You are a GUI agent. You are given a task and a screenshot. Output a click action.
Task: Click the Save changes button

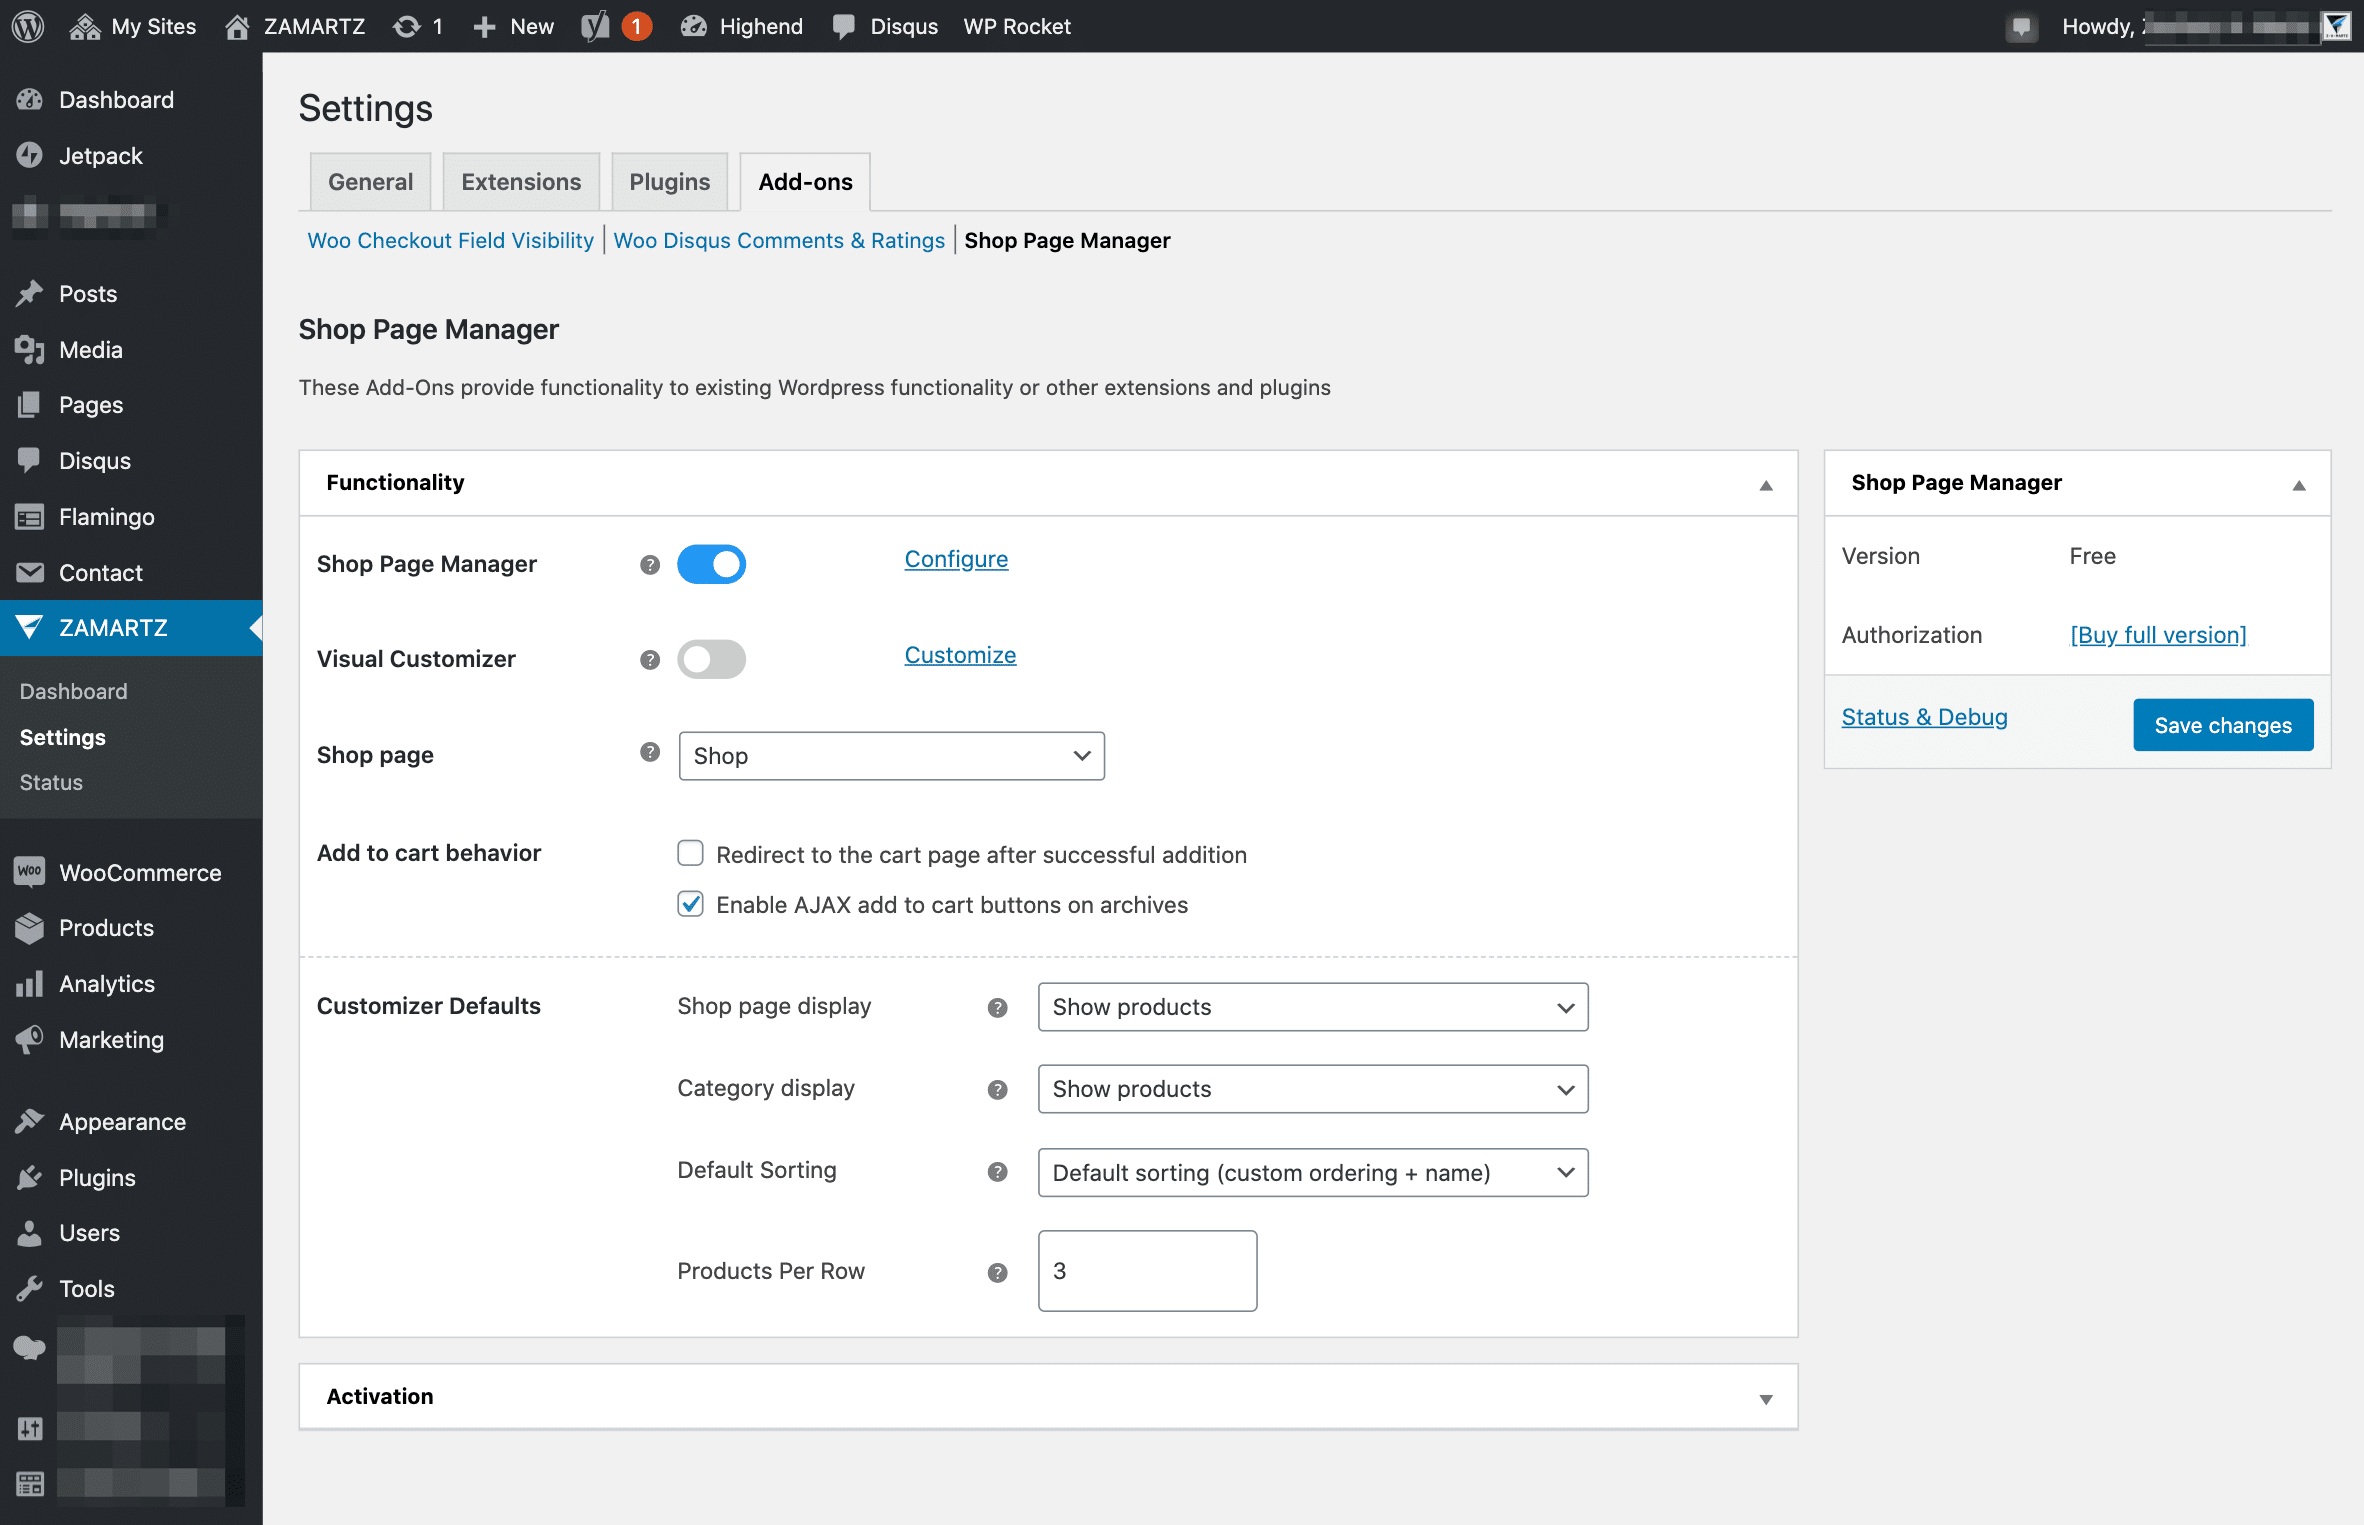(2222, 724)
